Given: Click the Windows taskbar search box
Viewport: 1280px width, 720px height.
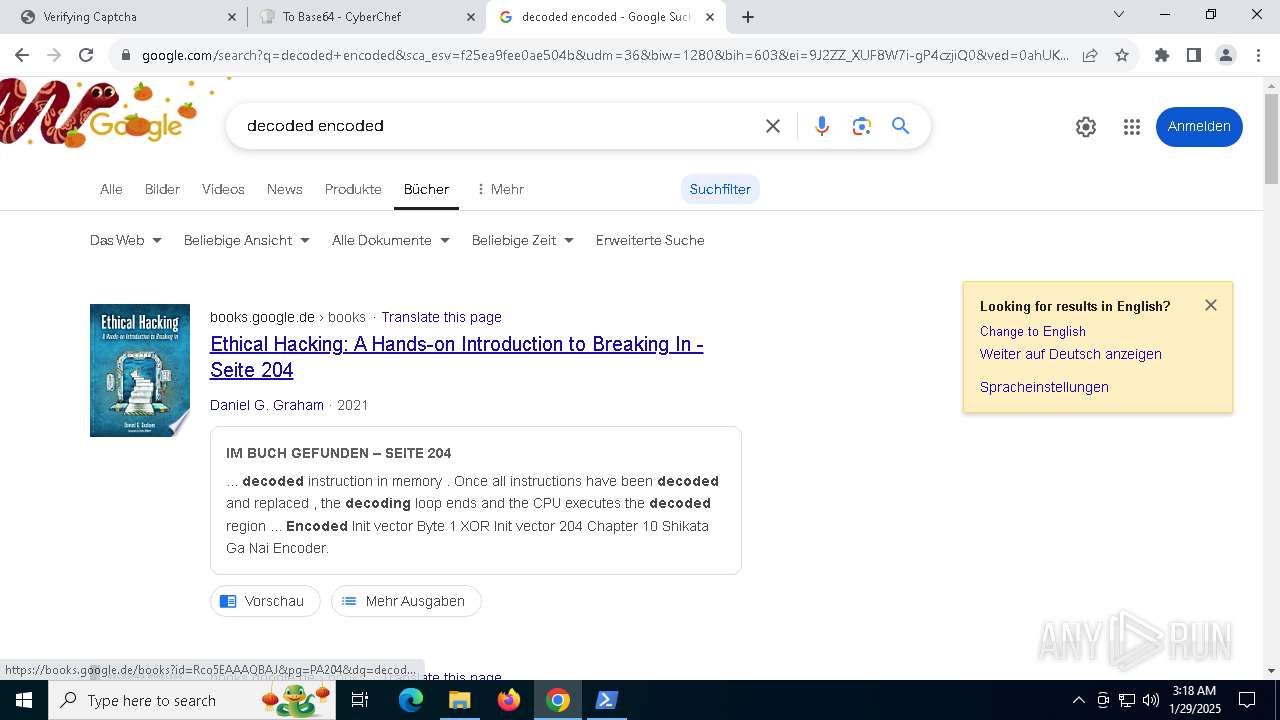Looking at the screenshot, I should (x=192, y=700).
